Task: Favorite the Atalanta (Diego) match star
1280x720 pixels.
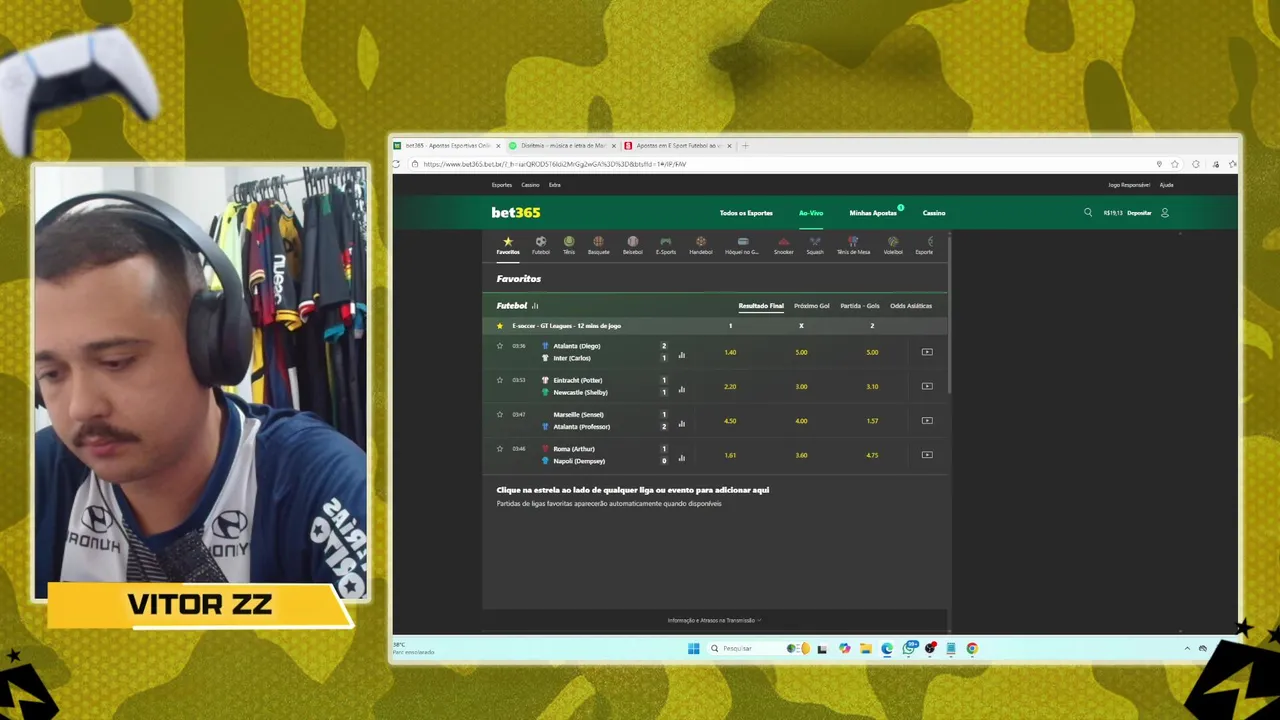Action: click(500, 346)
